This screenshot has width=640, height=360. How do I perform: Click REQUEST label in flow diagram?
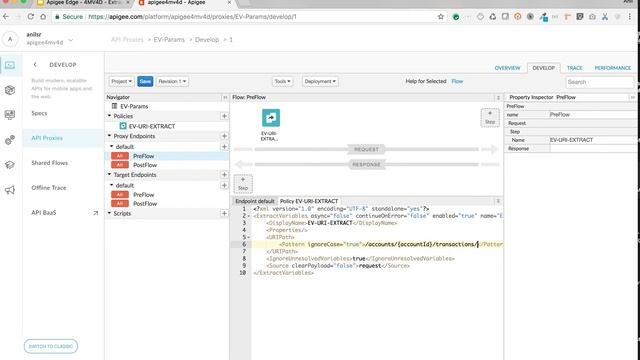(x=366, y=149)
